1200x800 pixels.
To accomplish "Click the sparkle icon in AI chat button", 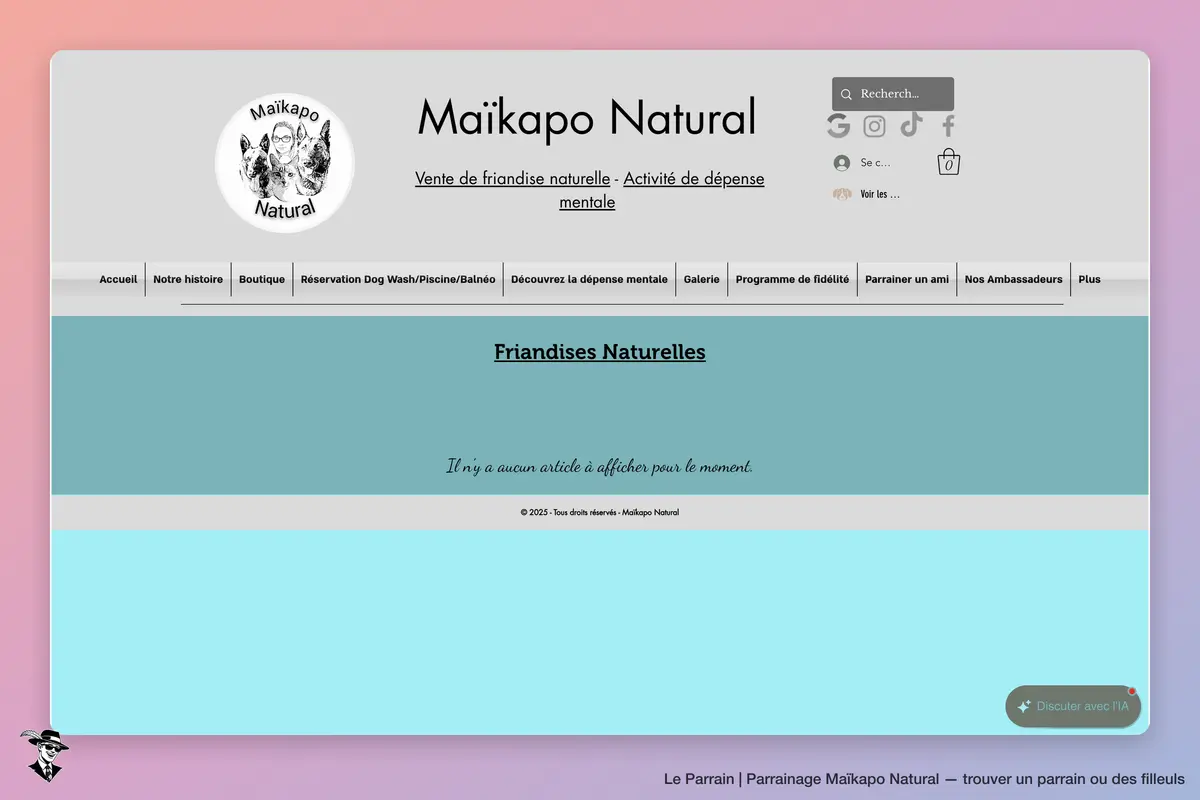I will [x=1024, y=706].
